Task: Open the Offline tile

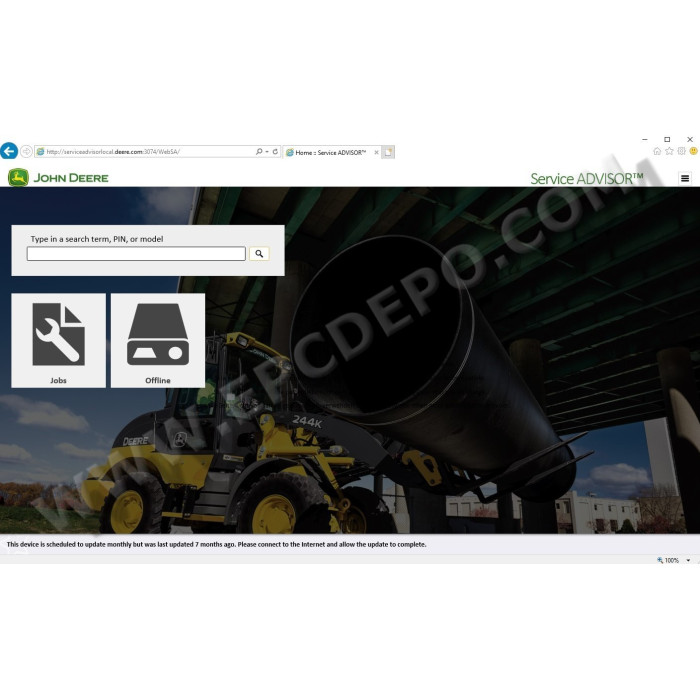Action: tap(158, 340)
